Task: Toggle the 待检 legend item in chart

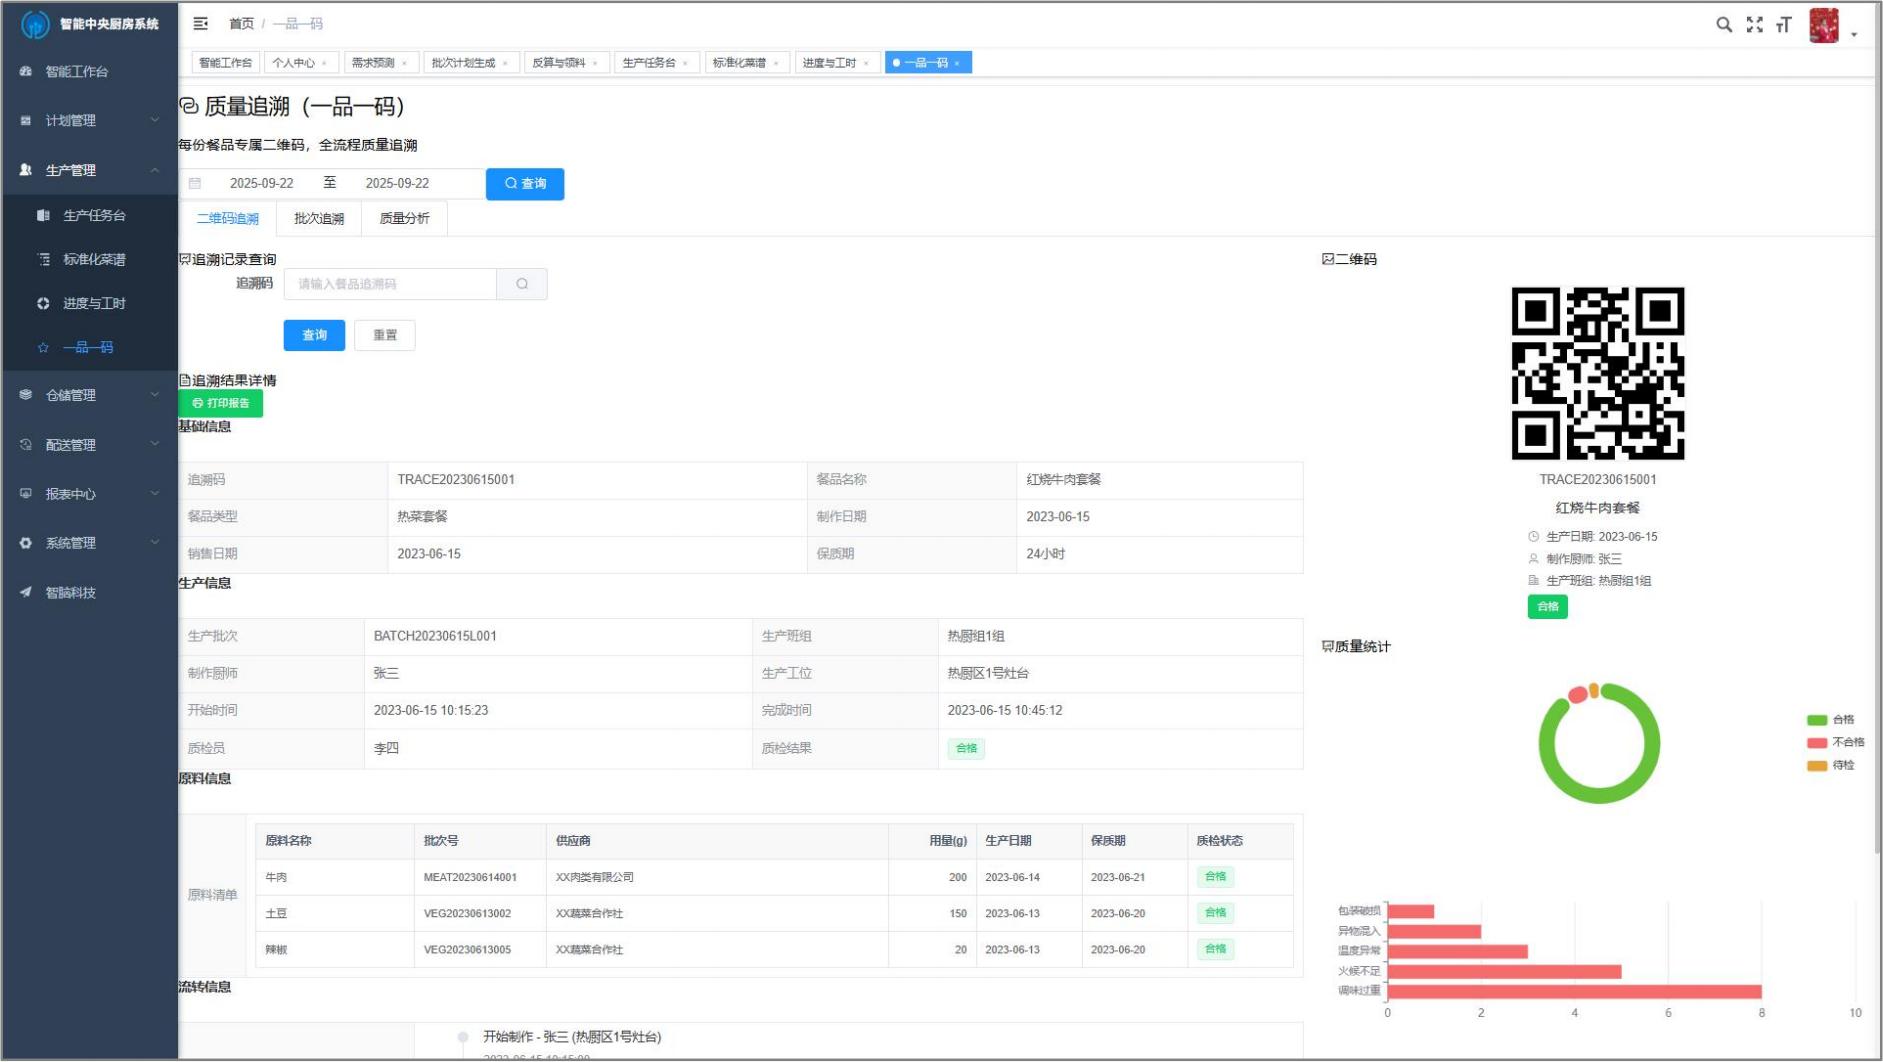Action: point(1831,765)
